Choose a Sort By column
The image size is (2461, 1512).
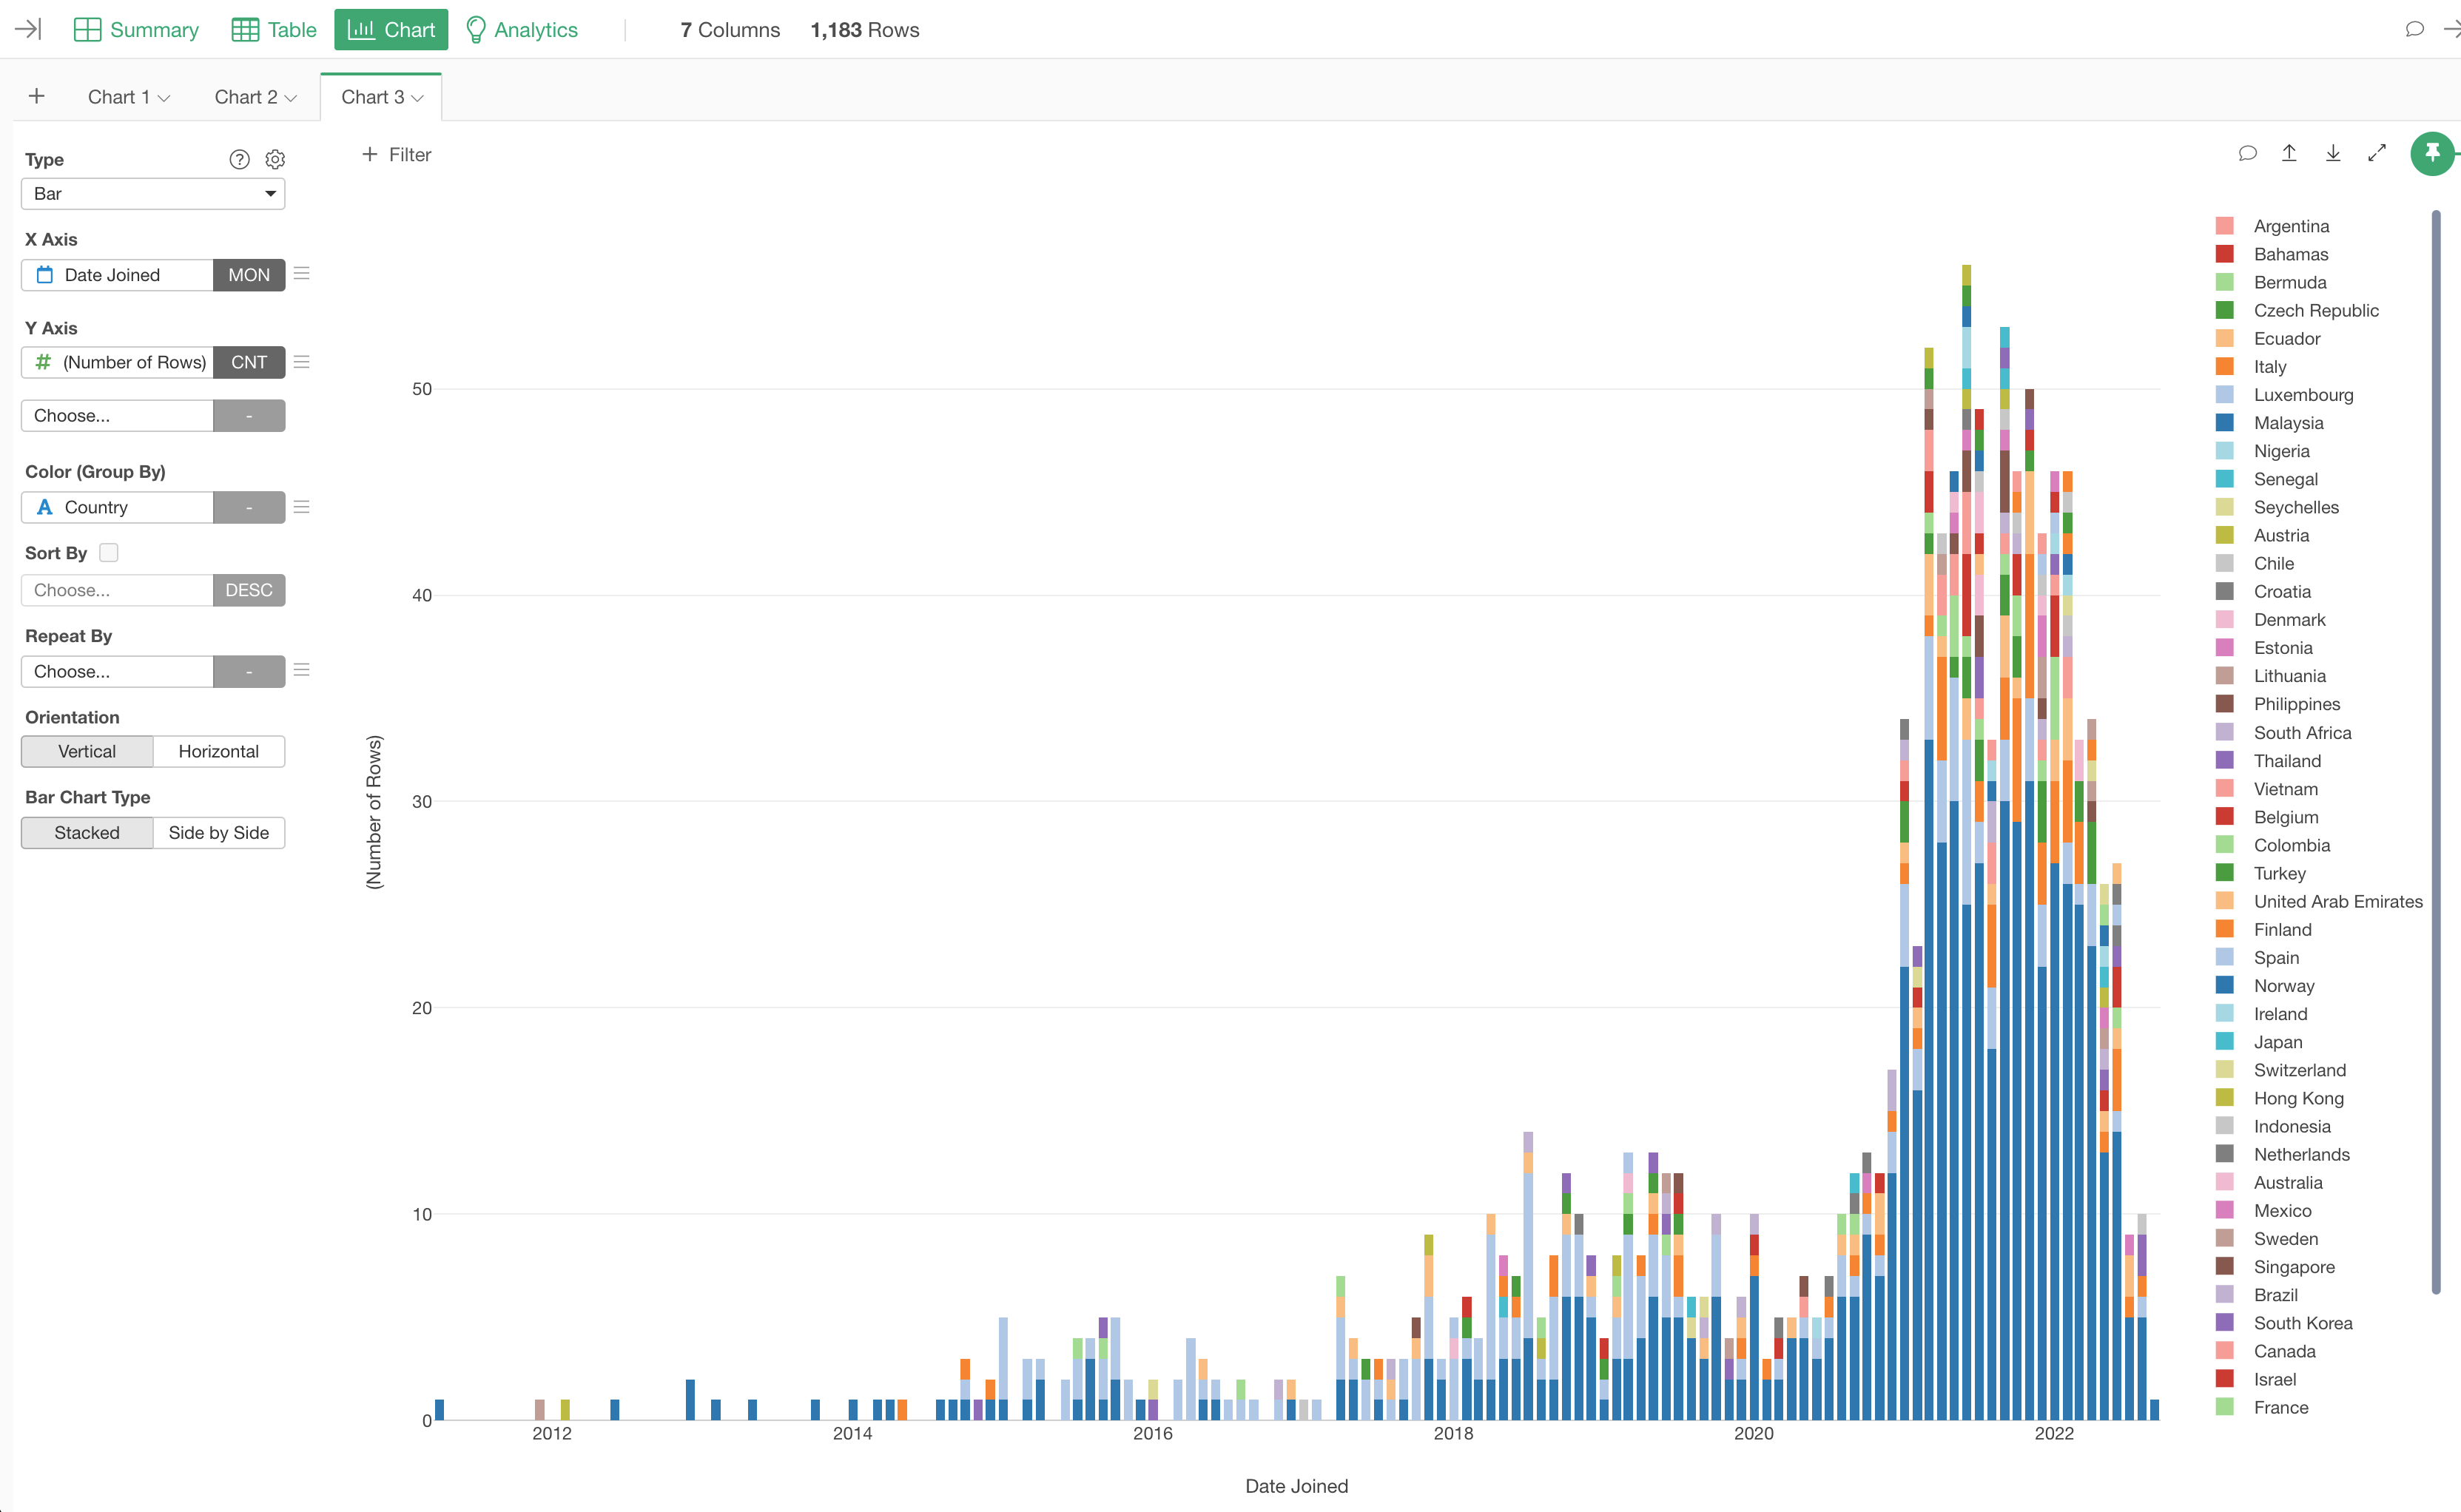pos(117,590)
